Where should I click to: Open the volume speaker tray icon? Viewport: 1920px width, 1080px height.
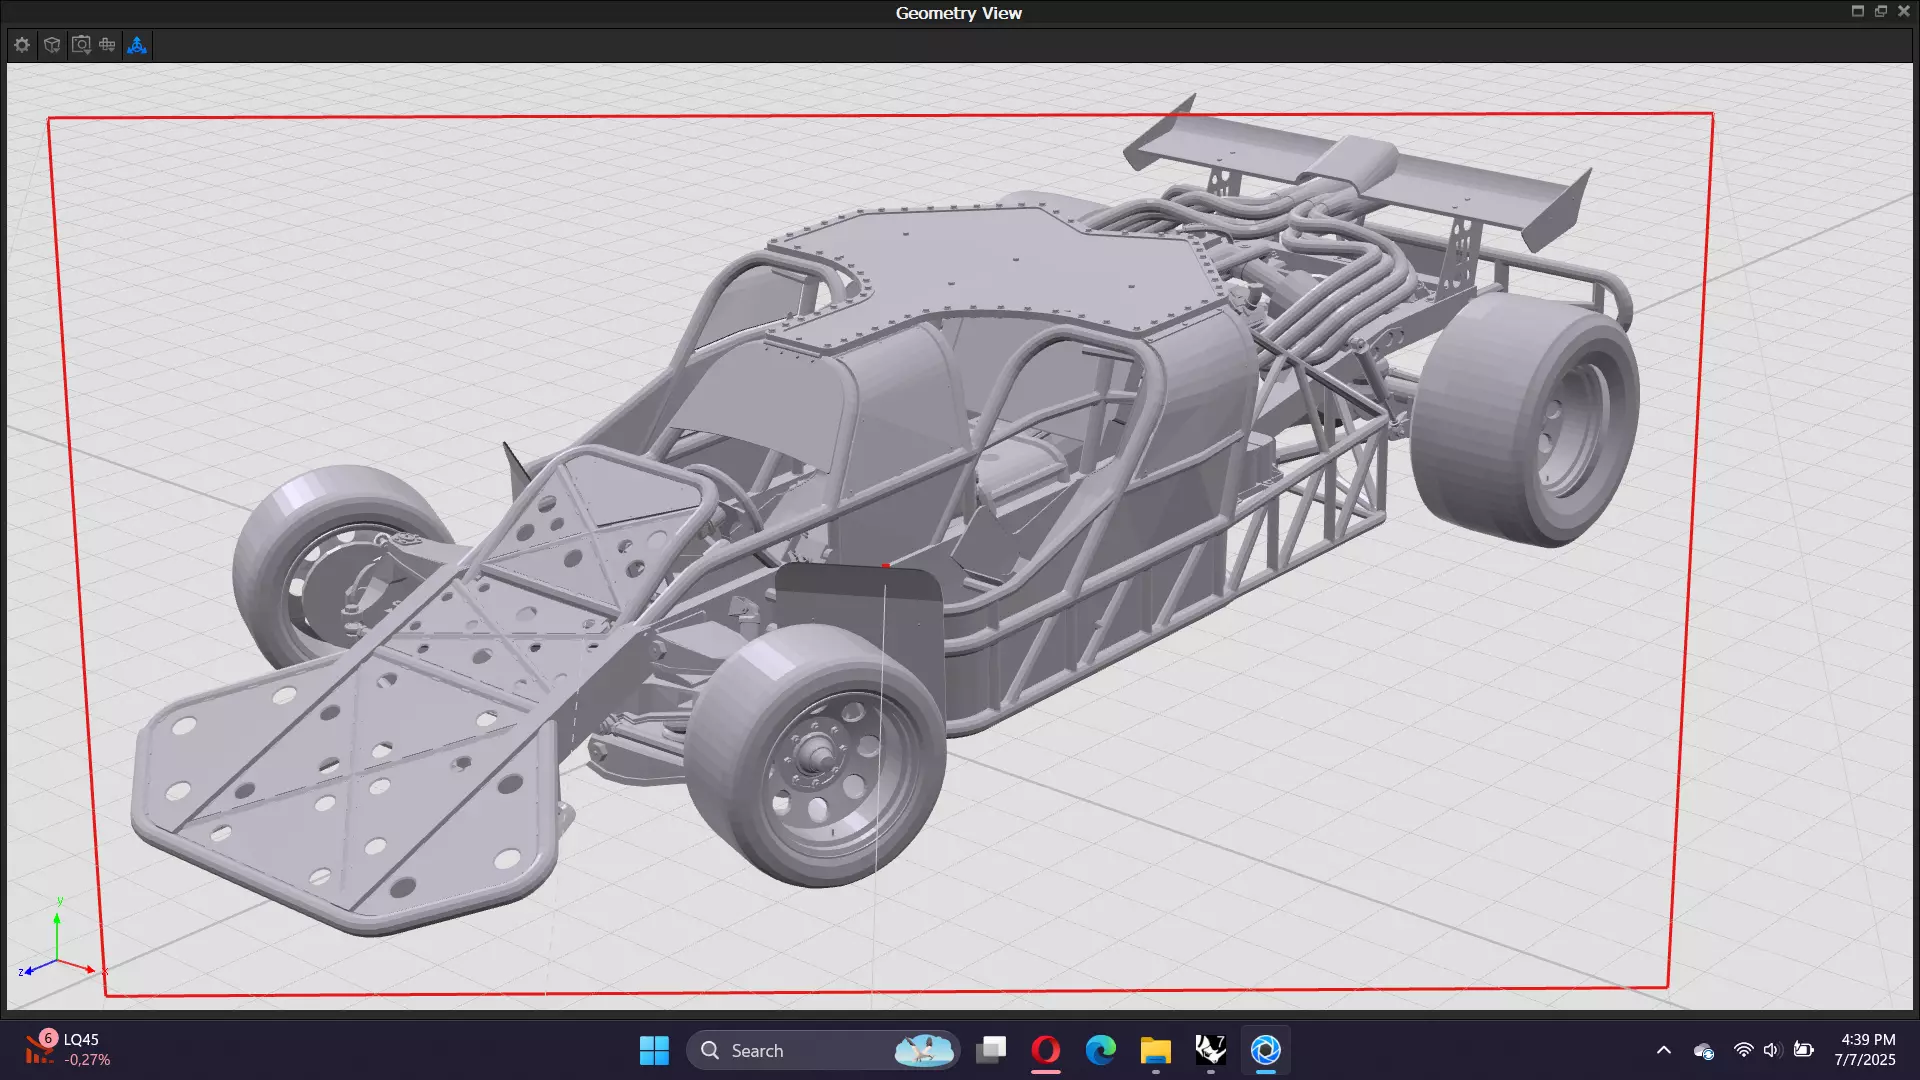point(1772,1050)
